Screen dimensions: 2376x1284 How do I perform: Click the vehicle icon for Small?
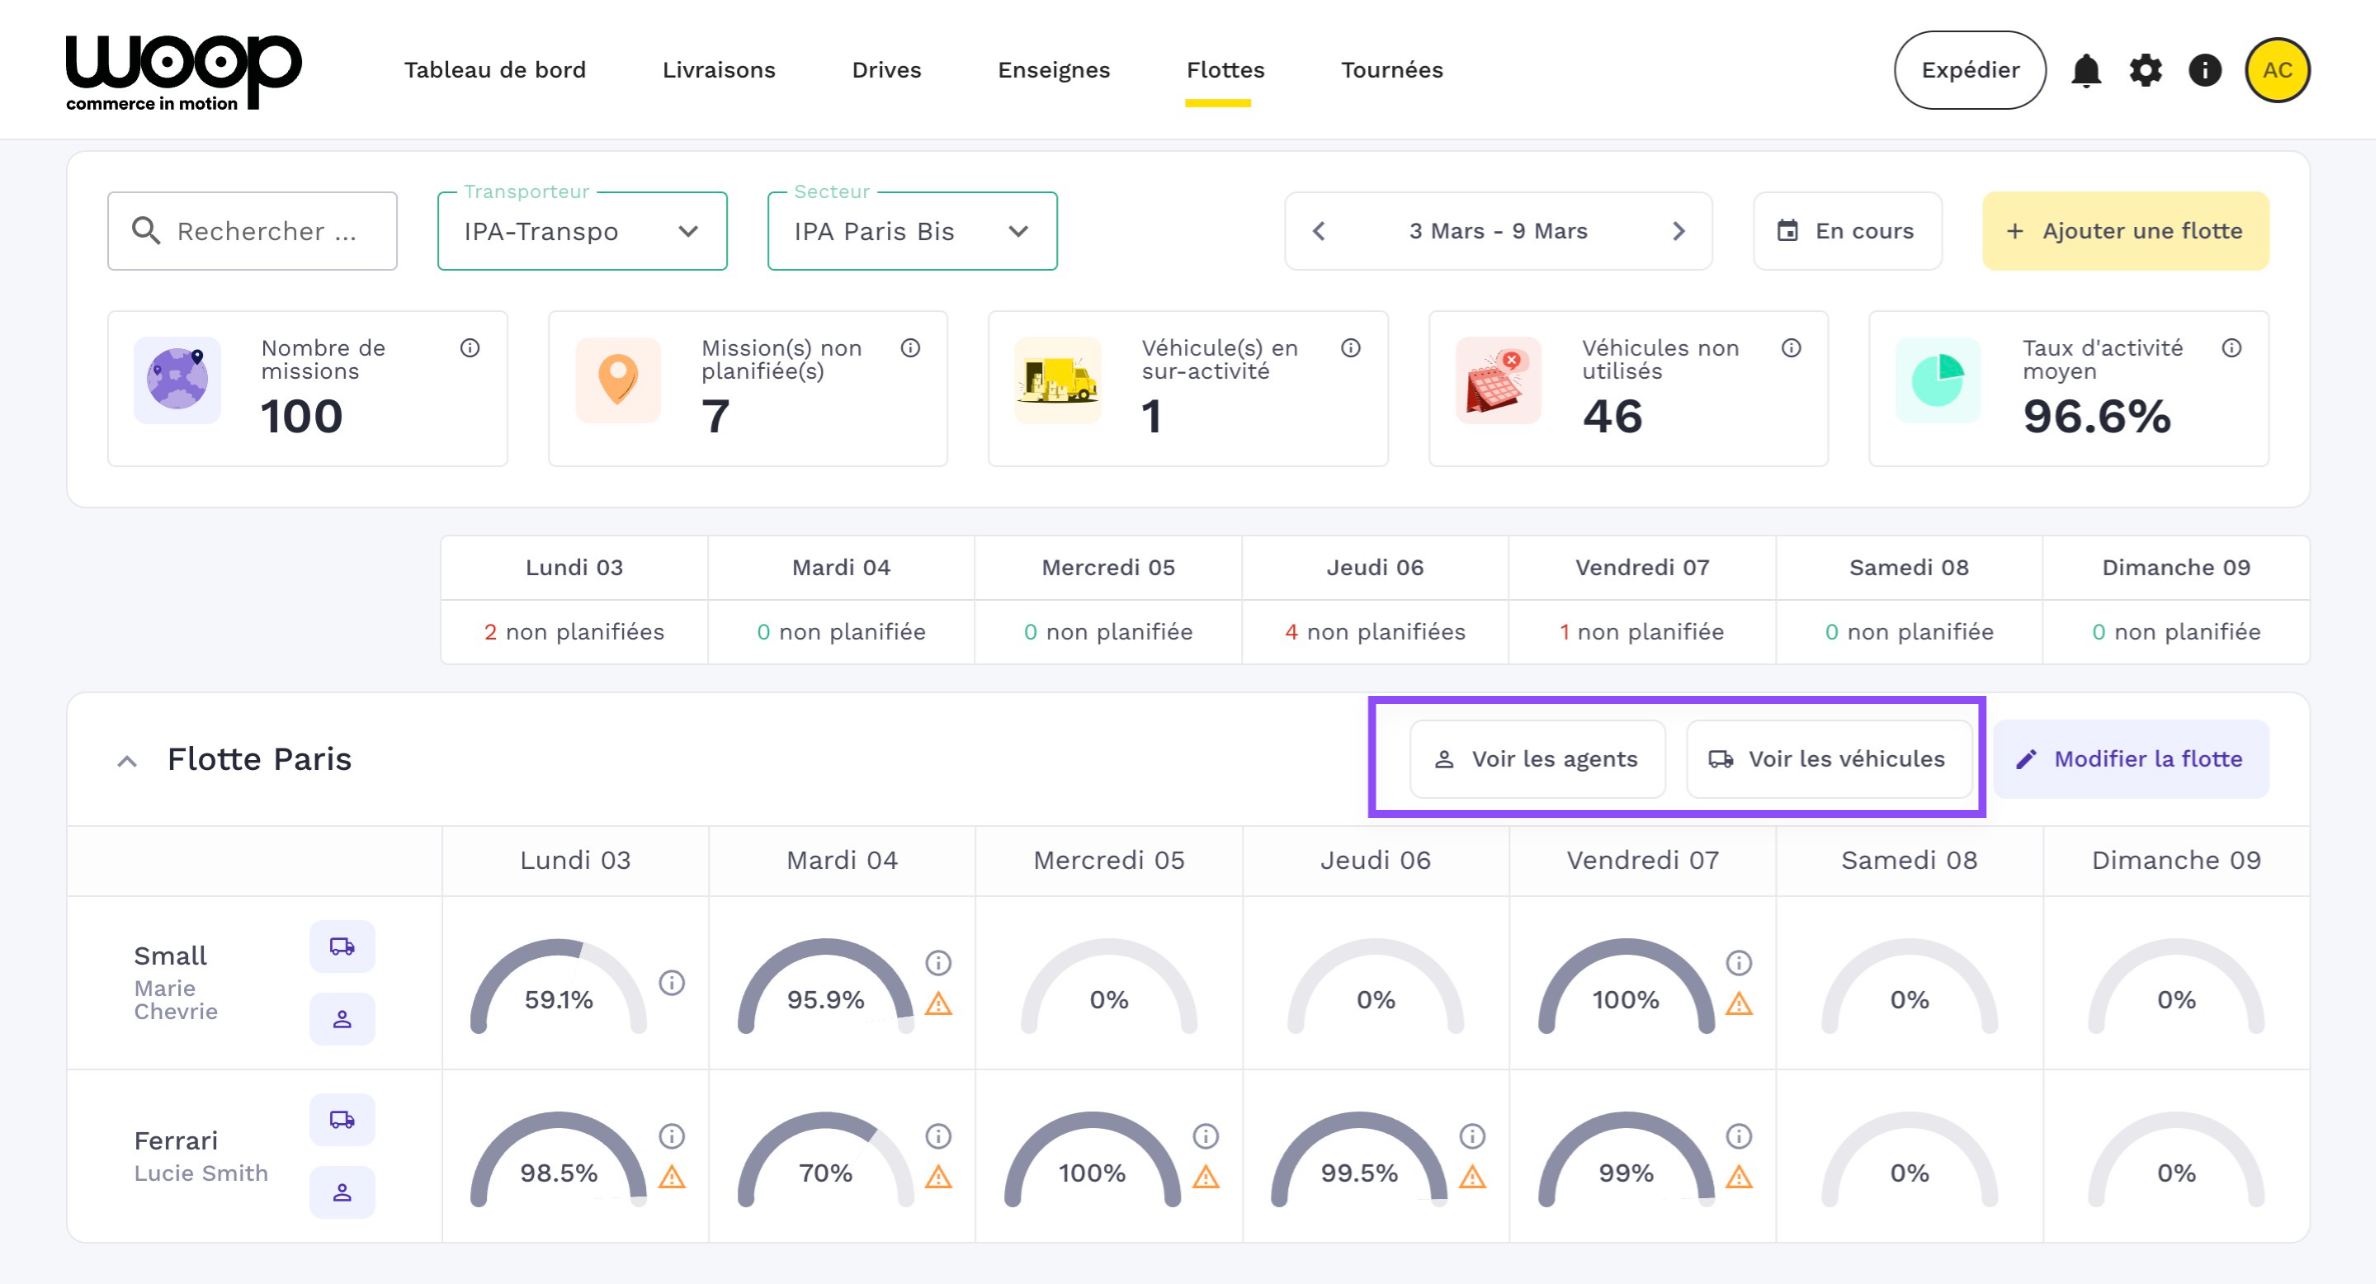342,946
